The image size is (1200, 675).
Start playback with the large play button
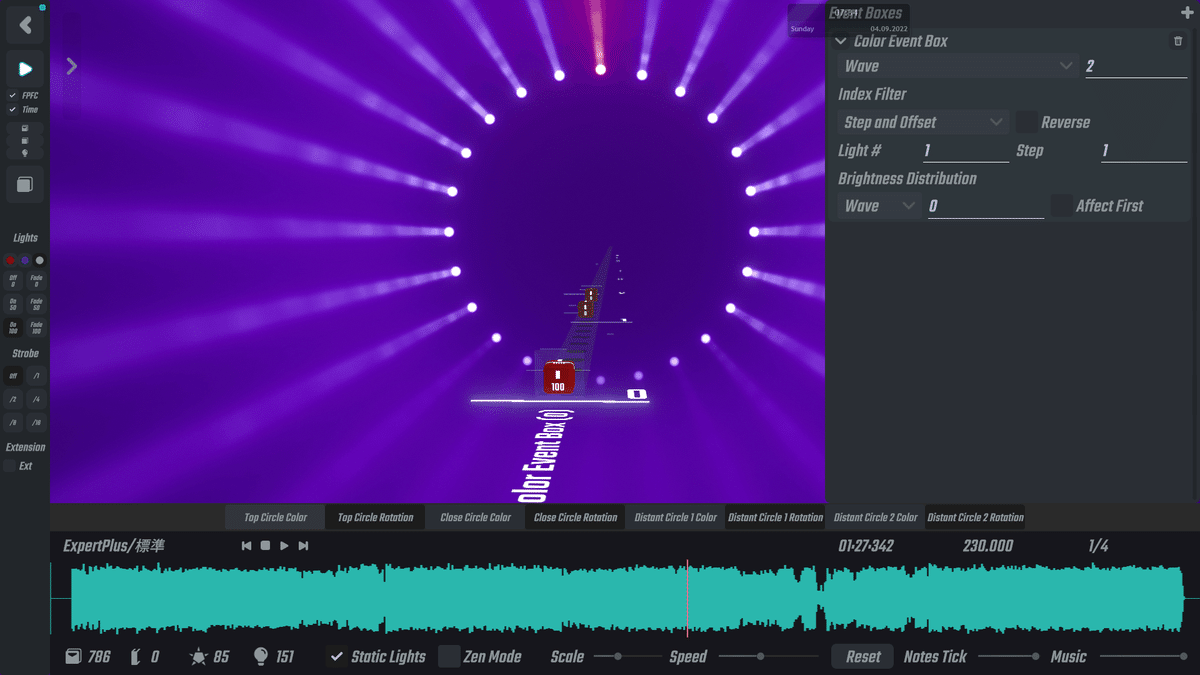click(25, 69)
